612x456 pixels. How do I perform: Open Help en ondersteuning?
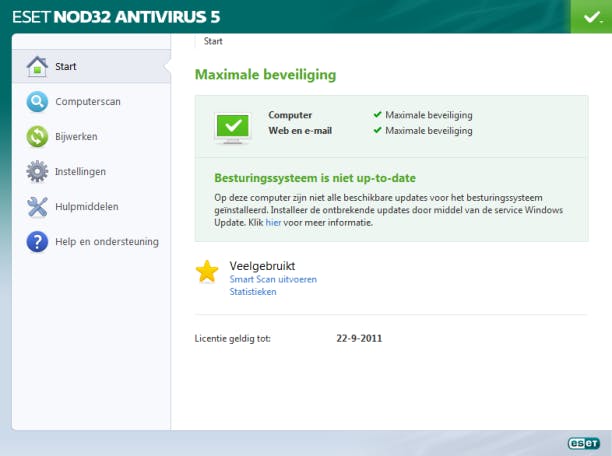click(x=91, y=242)
